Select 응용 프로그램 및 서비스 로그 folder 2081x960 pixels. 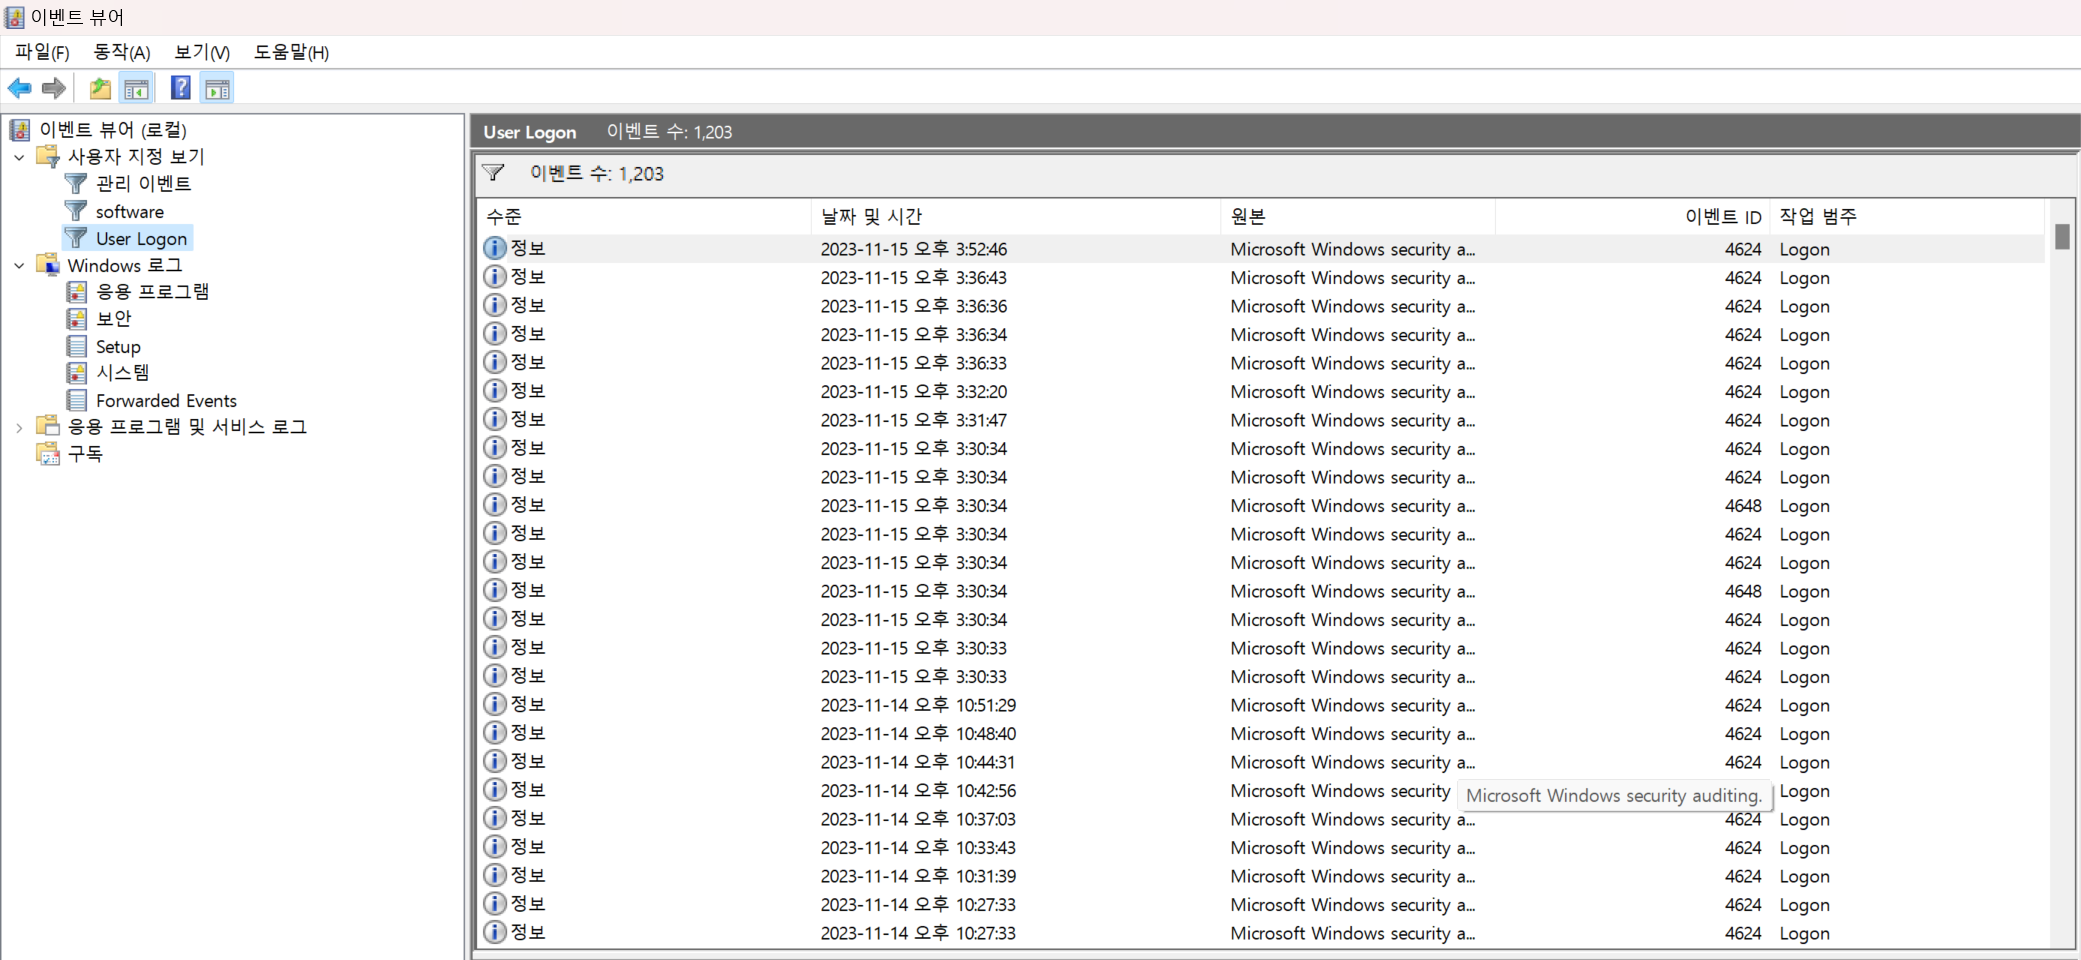[x=187, y=426]
